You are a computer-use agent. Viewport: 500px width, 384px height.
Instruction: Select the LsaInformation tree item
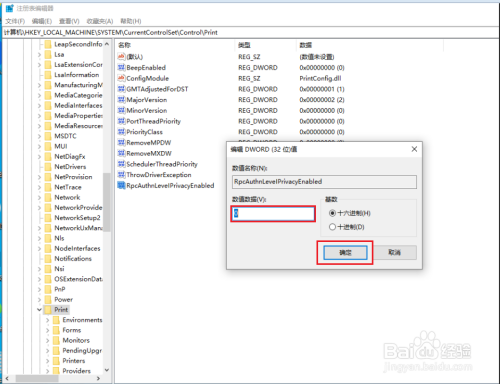[x=77, y=75]
